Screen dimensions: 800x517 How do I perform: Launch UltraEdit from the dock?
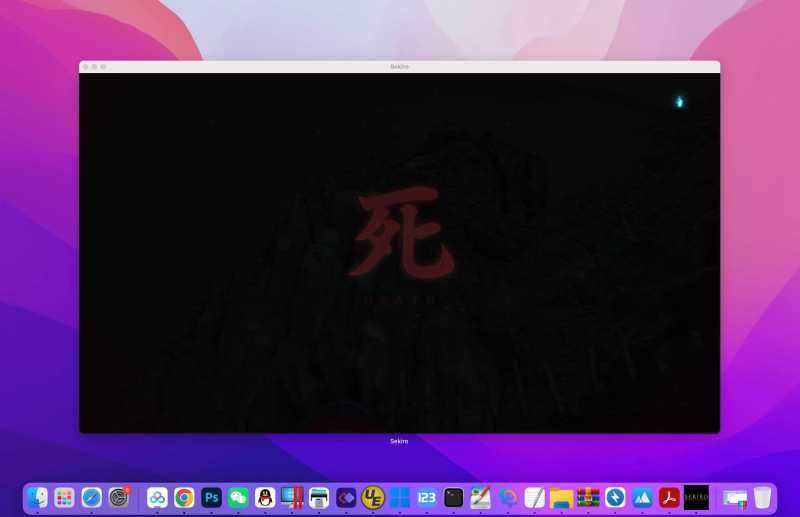373,498
